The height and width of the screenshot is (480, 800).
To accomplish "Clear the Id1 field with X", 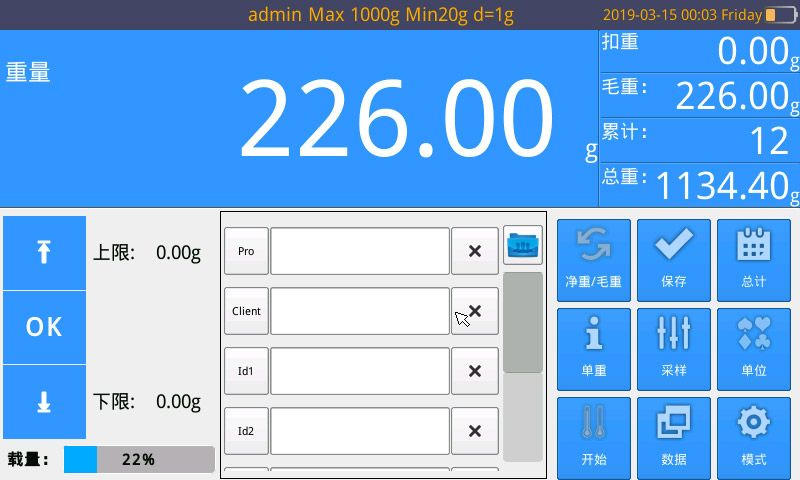I will pyautogui.click(x=475, y=371).
